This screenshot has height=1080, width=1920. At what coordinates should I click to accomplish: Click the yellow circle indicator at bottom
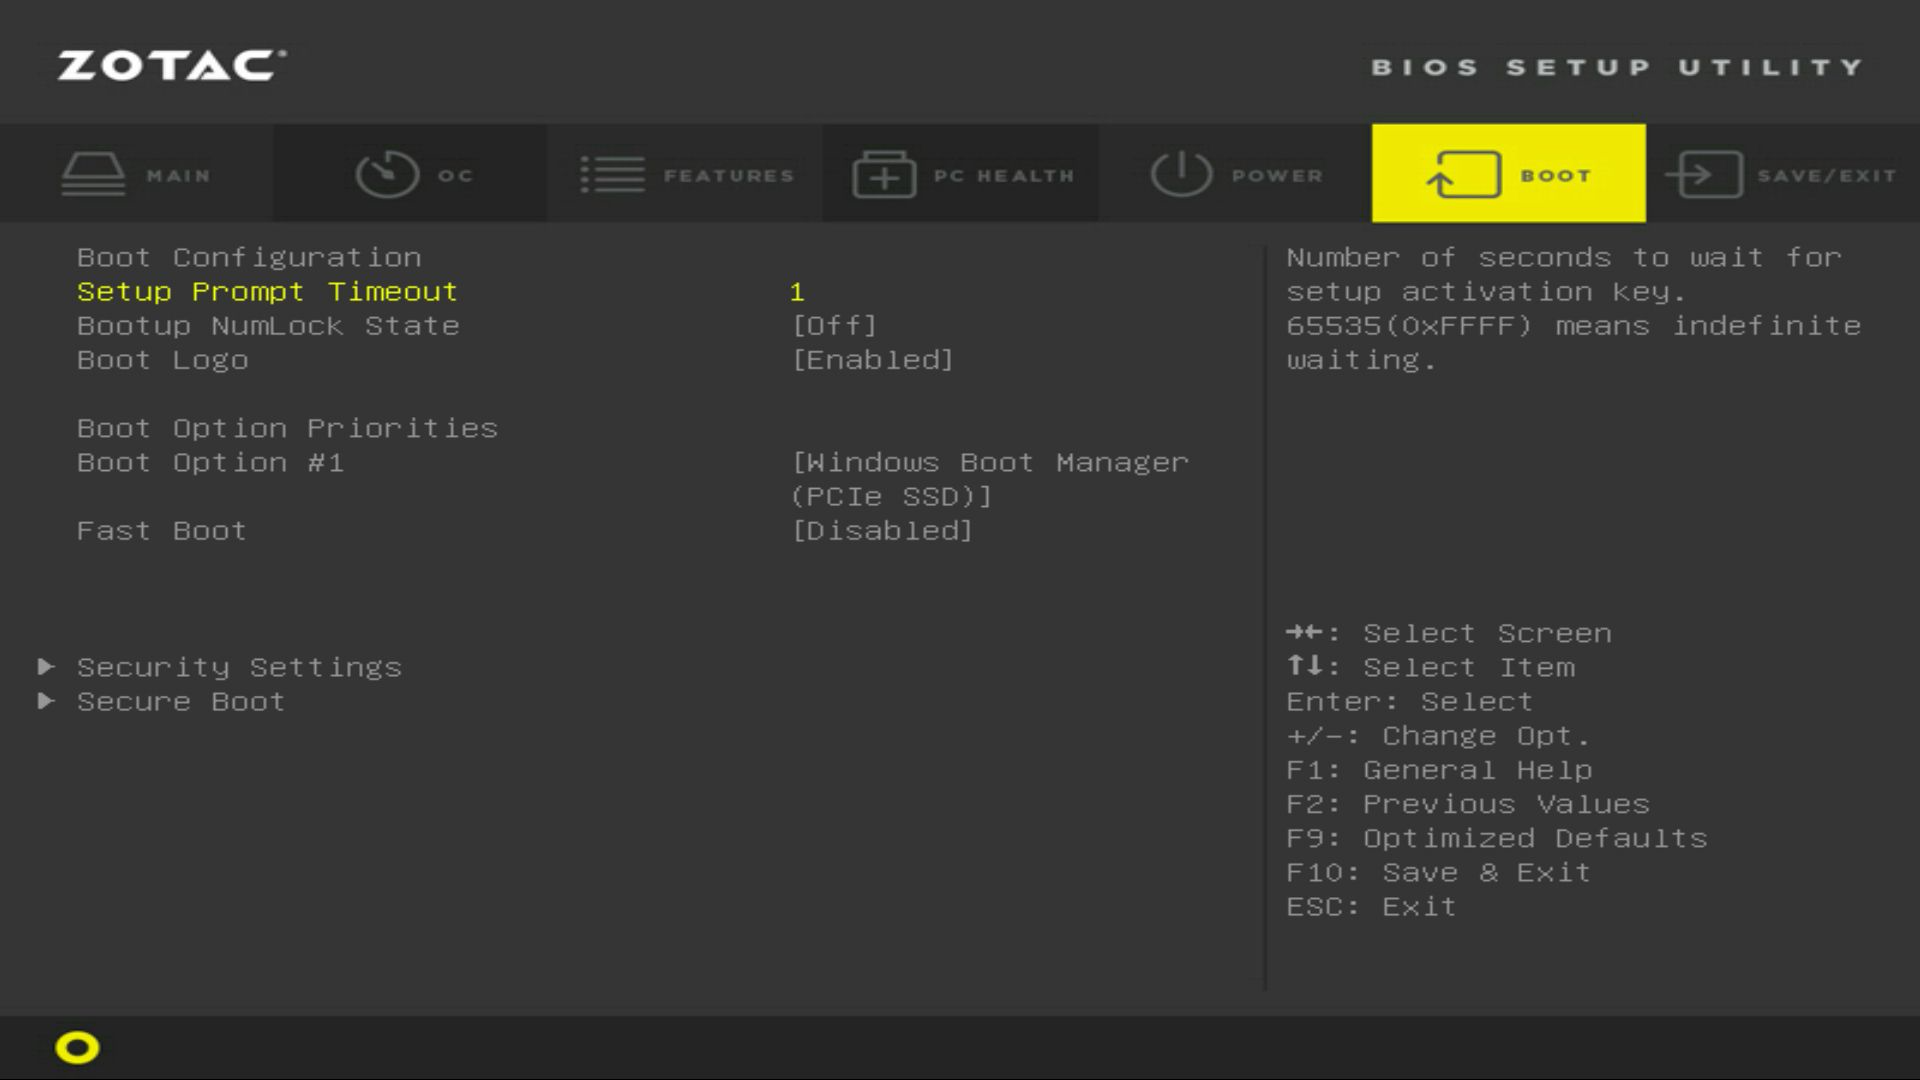(x=77, y=1047)
